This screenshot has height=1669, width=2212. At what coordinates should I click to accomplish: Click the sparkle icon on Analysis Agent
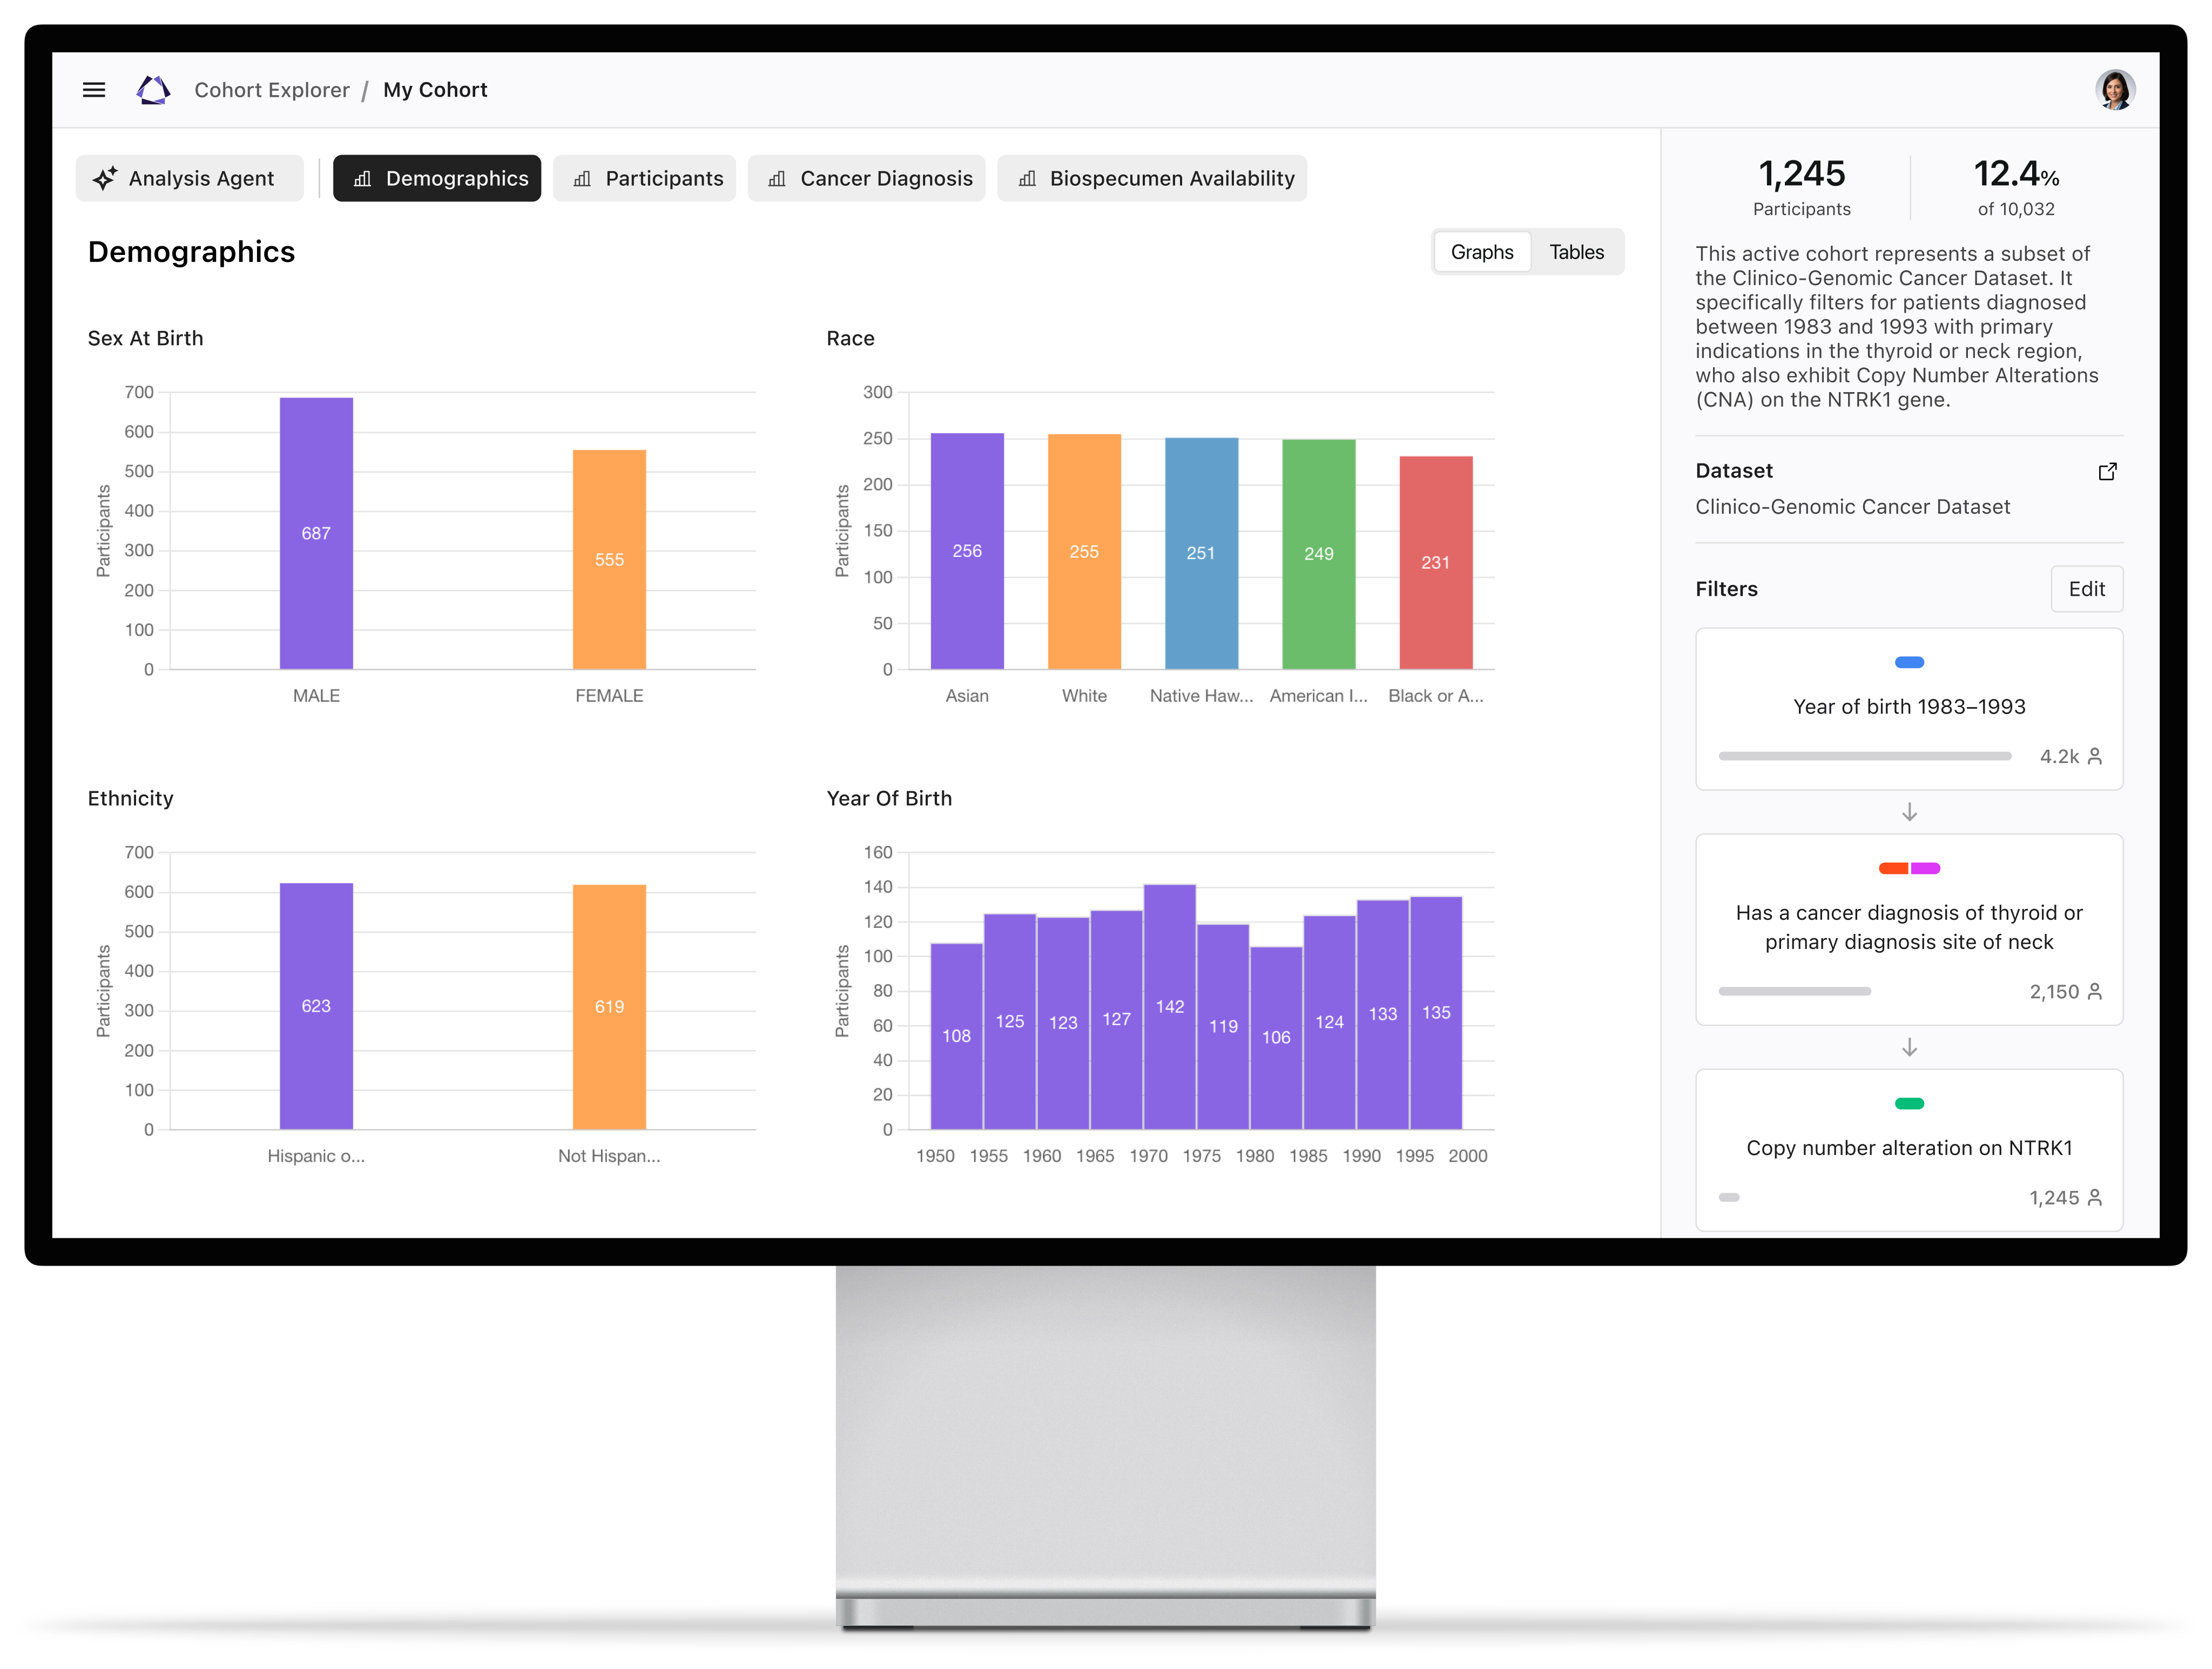click(105, 179)
